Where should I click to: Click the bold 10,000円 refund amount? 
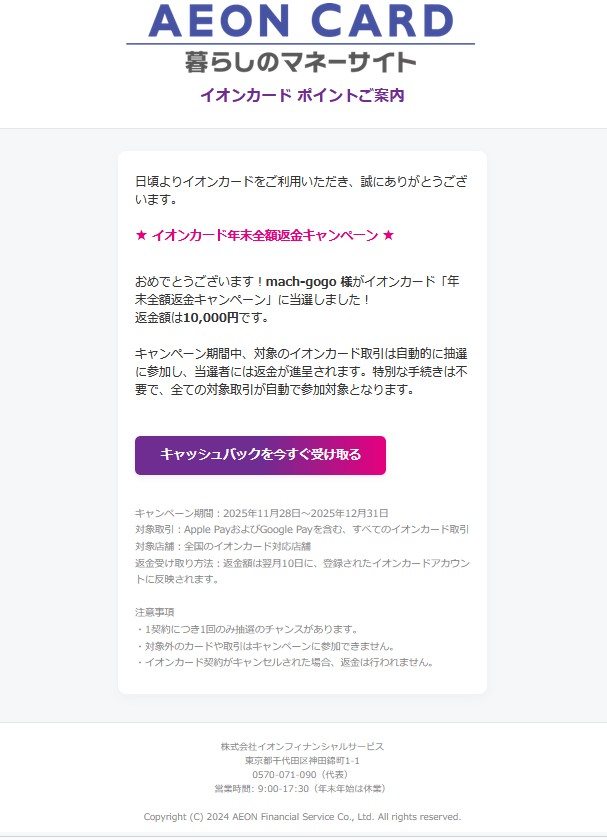[211, 318]
